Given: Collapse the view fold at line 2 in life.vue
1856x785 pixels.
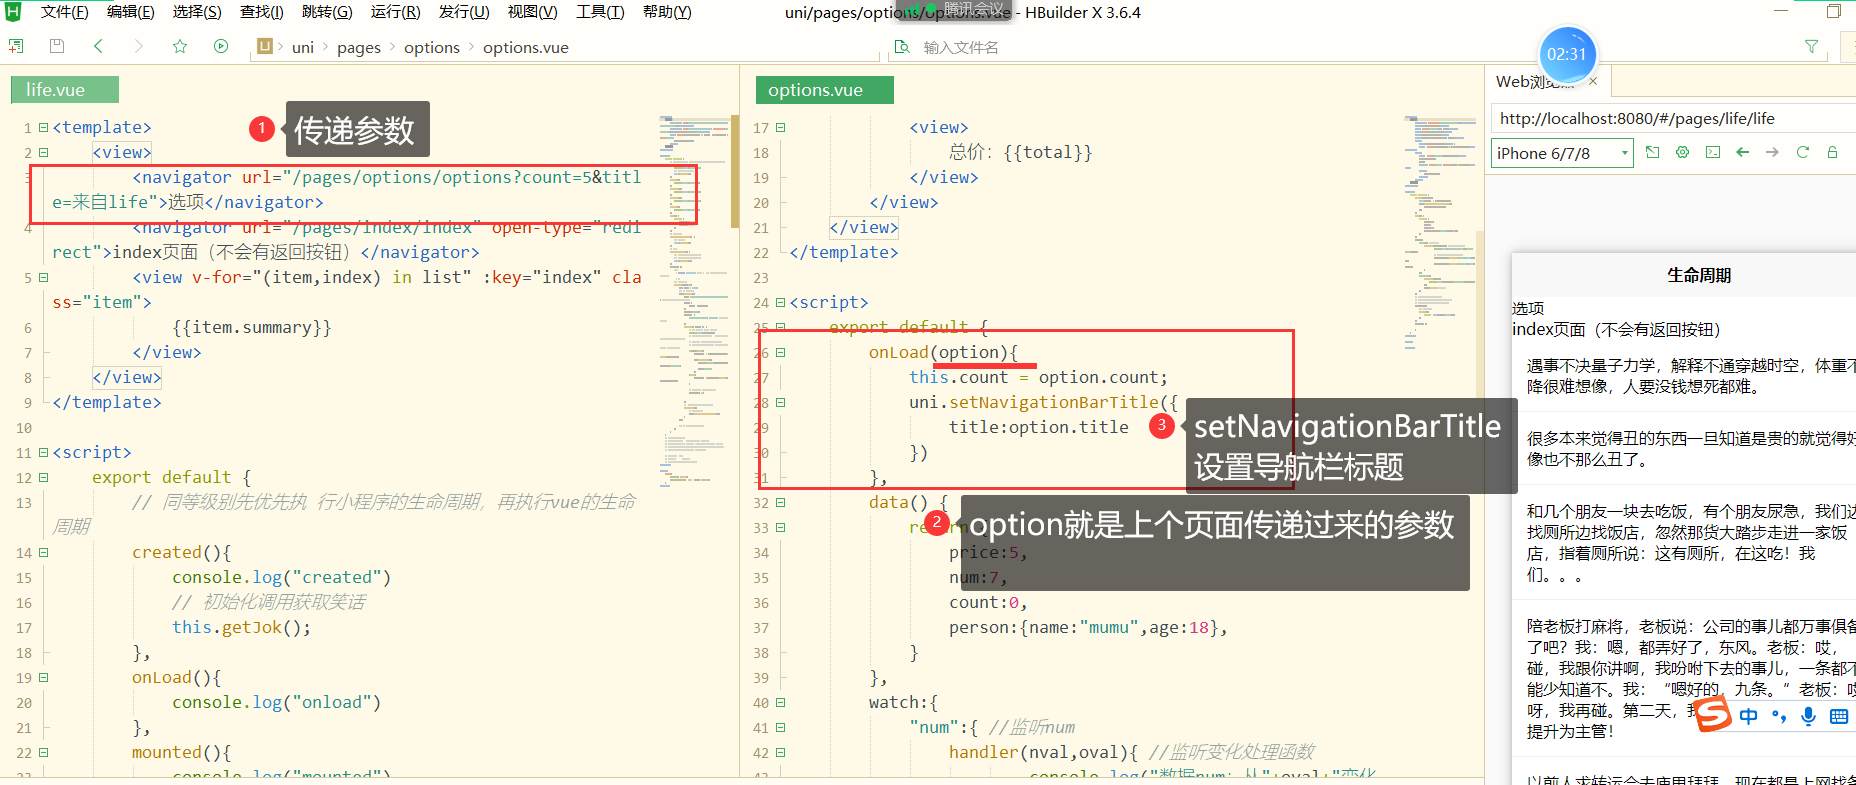Looking at the screenshot, I should [x=43, y=152].
